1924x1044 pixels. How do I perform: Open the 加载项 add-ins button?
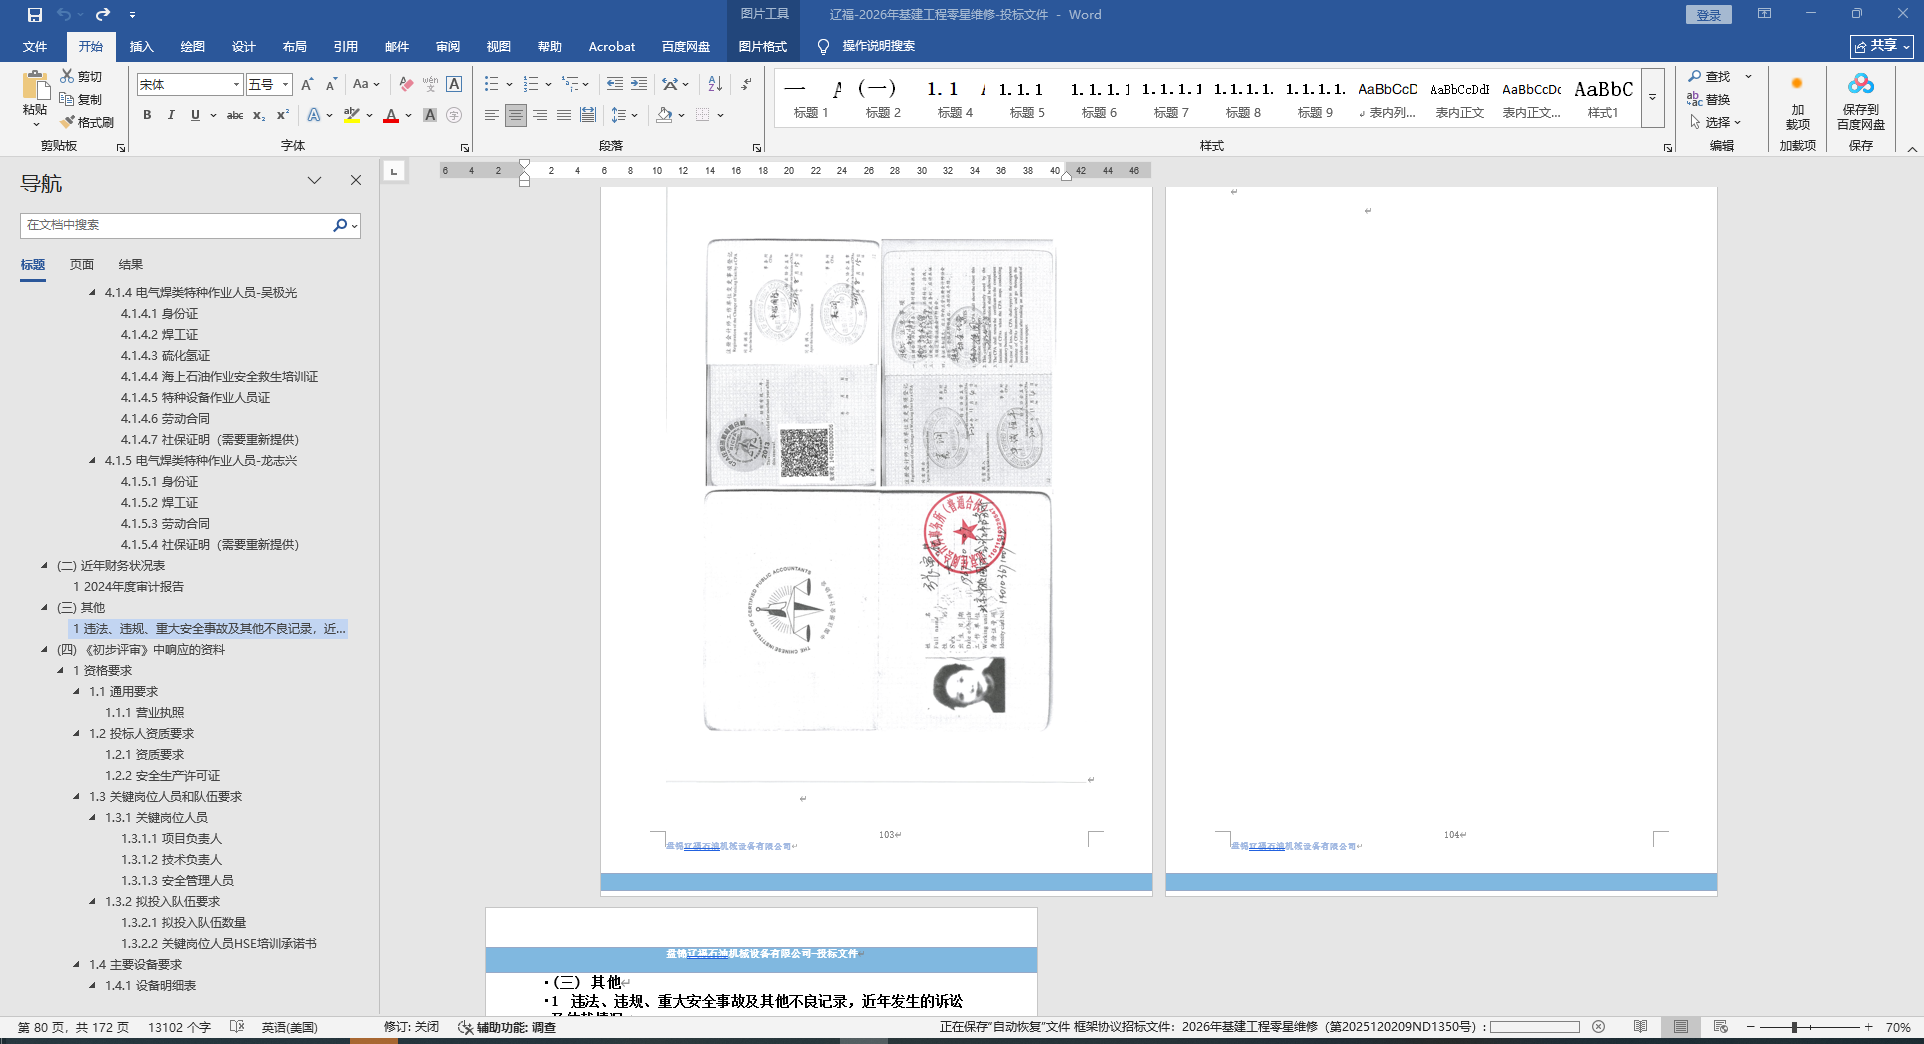pos(1797,101)
